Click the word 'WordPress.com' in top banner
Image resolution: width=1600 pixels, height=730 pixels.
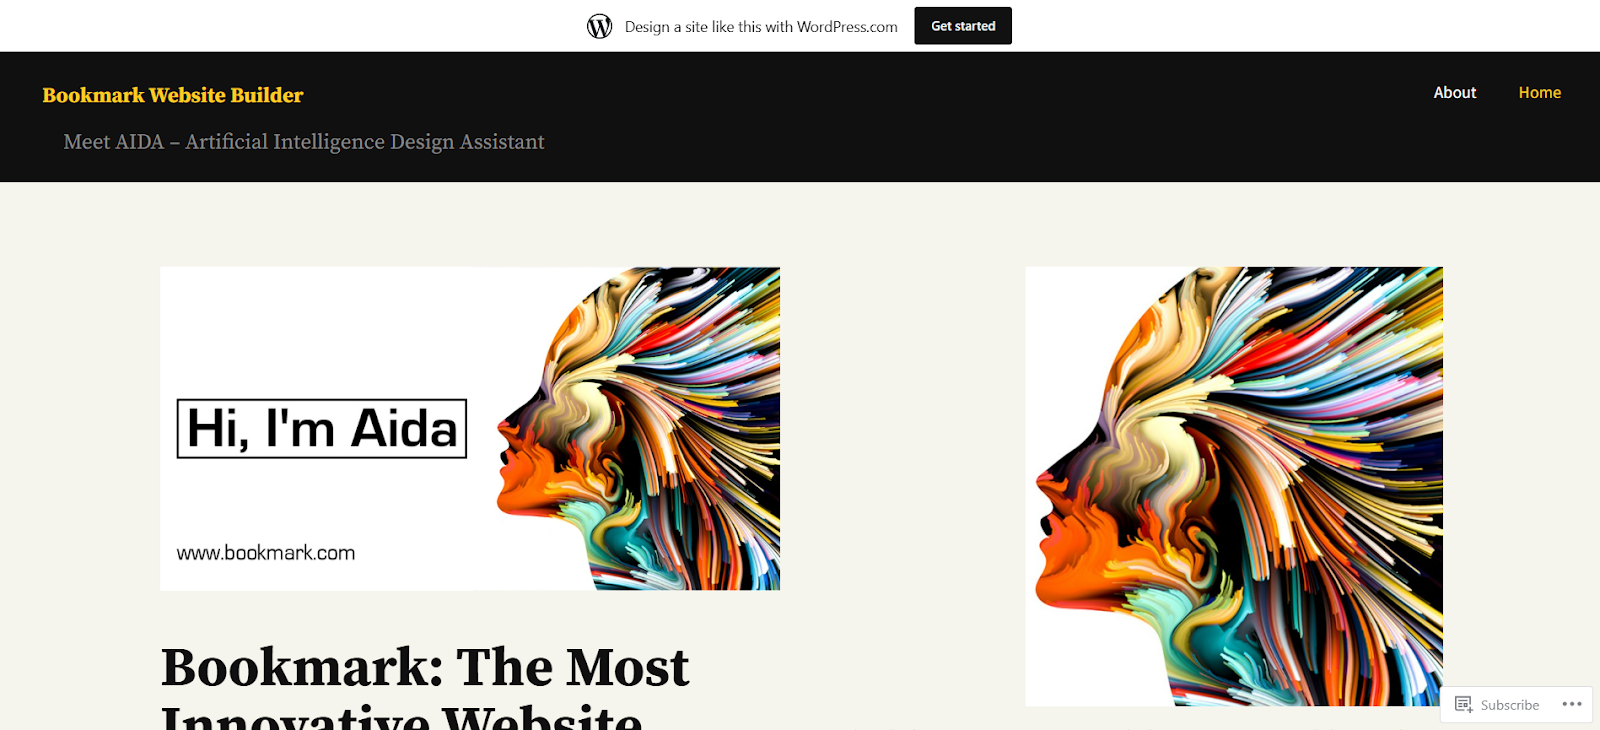coord(847,27)
